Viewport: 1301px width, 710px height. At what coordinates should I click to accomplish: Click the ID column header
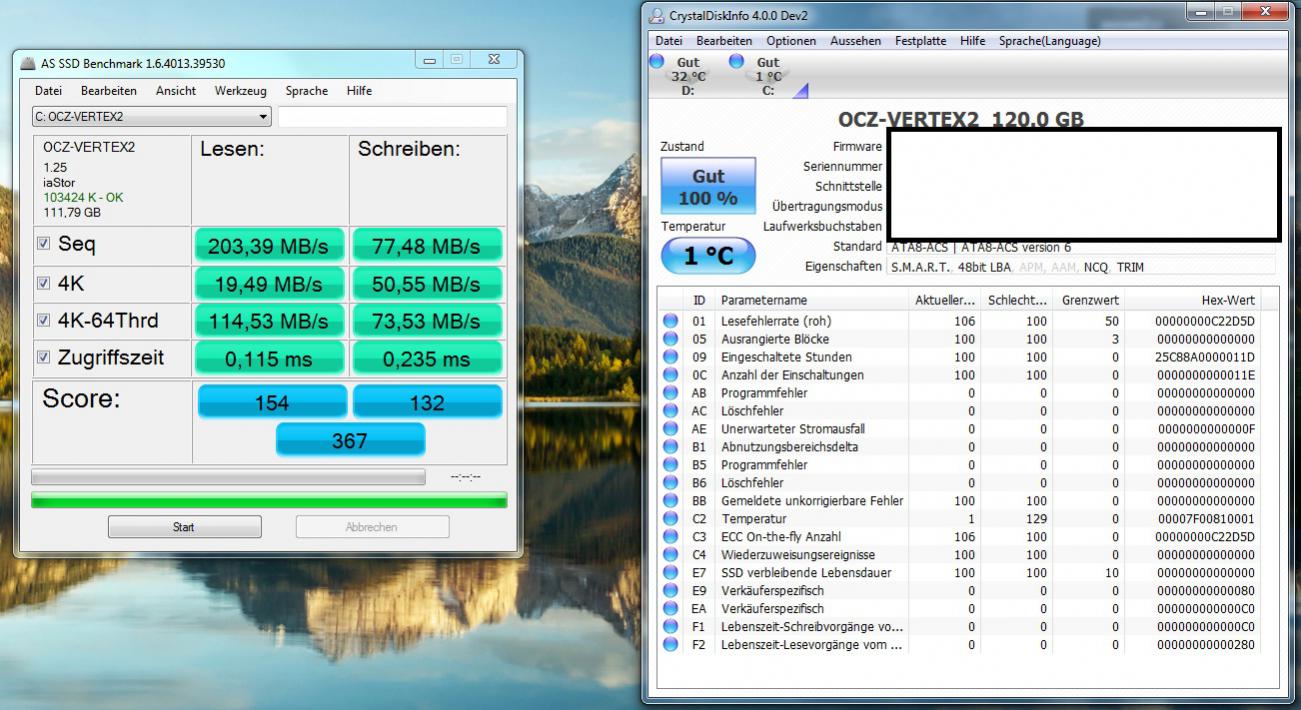coord(699,300)
